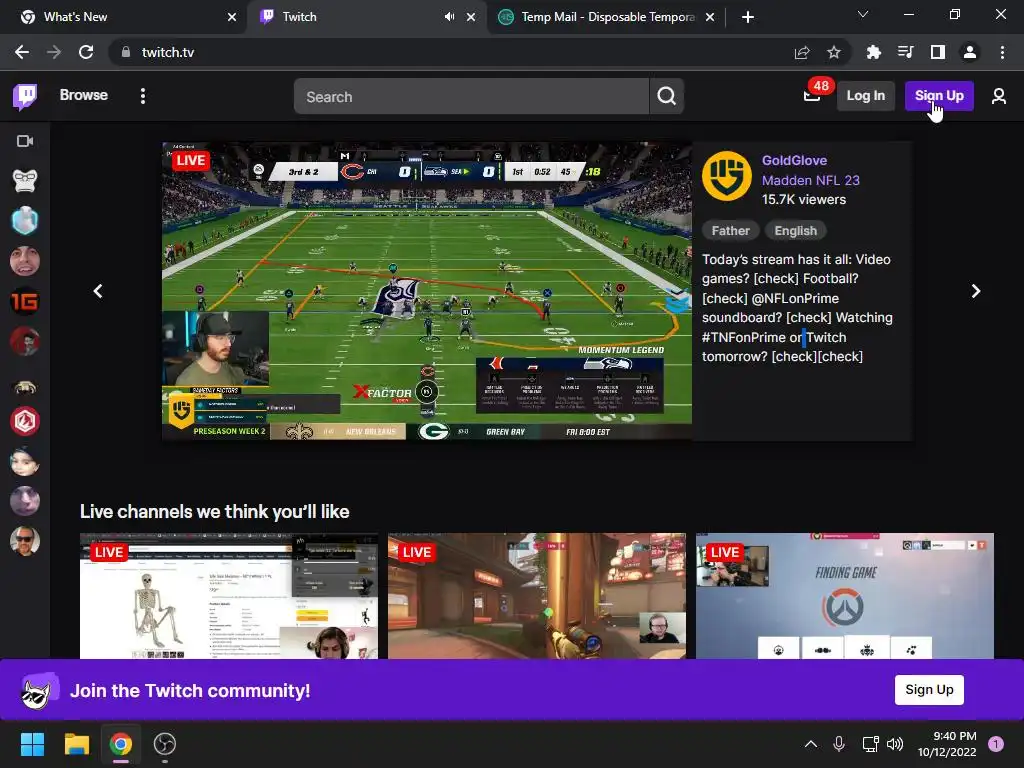Click the English tag
Screen dimensions: 1024x768
(x=795, y=231)
